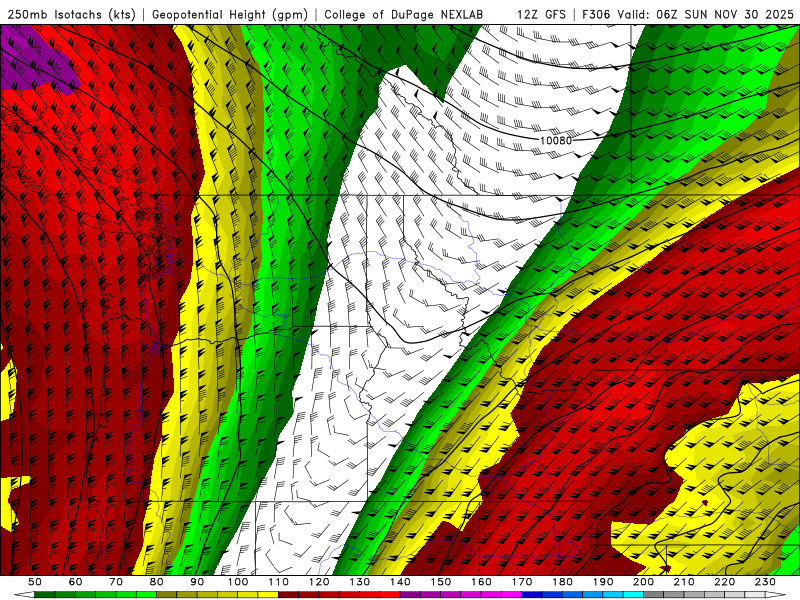
Task: Click the 230 knot legend label
Action: [x=765, y=582]
